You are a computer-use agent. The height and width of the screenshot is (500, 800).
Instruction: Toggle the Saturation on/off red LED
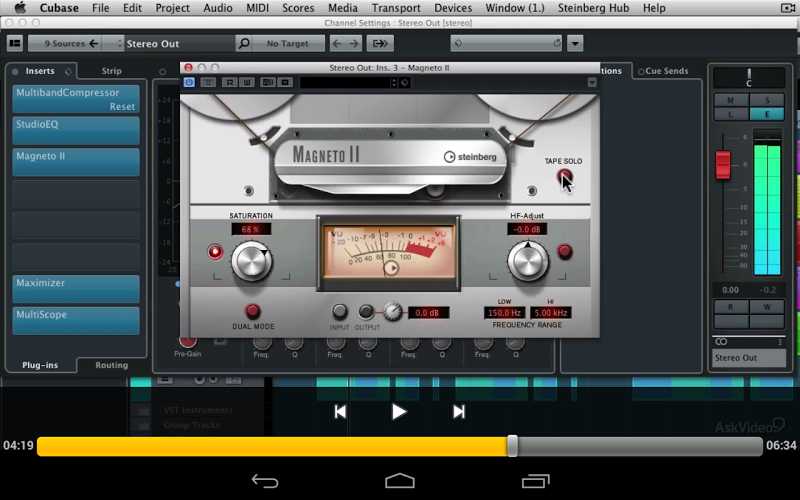[x=215, y=252]
